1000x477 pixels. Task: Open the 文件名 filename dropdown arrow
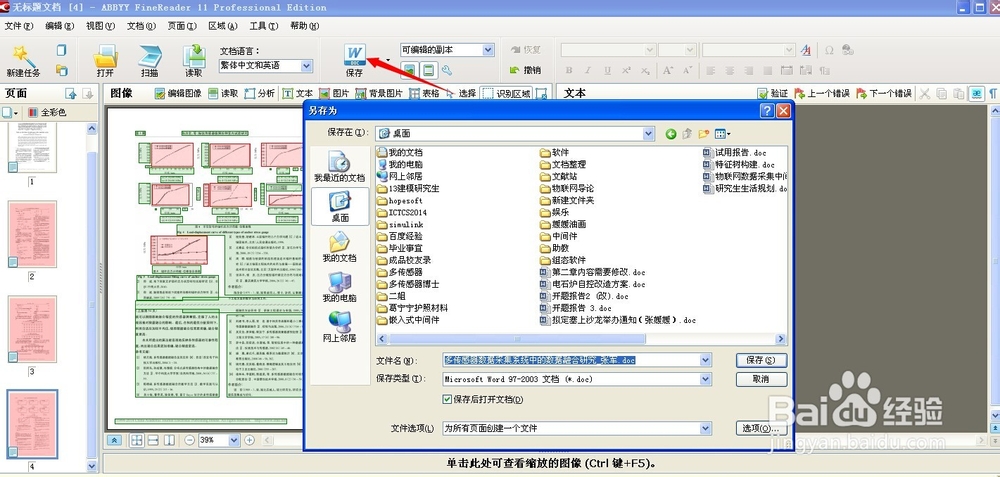[705, 360]
